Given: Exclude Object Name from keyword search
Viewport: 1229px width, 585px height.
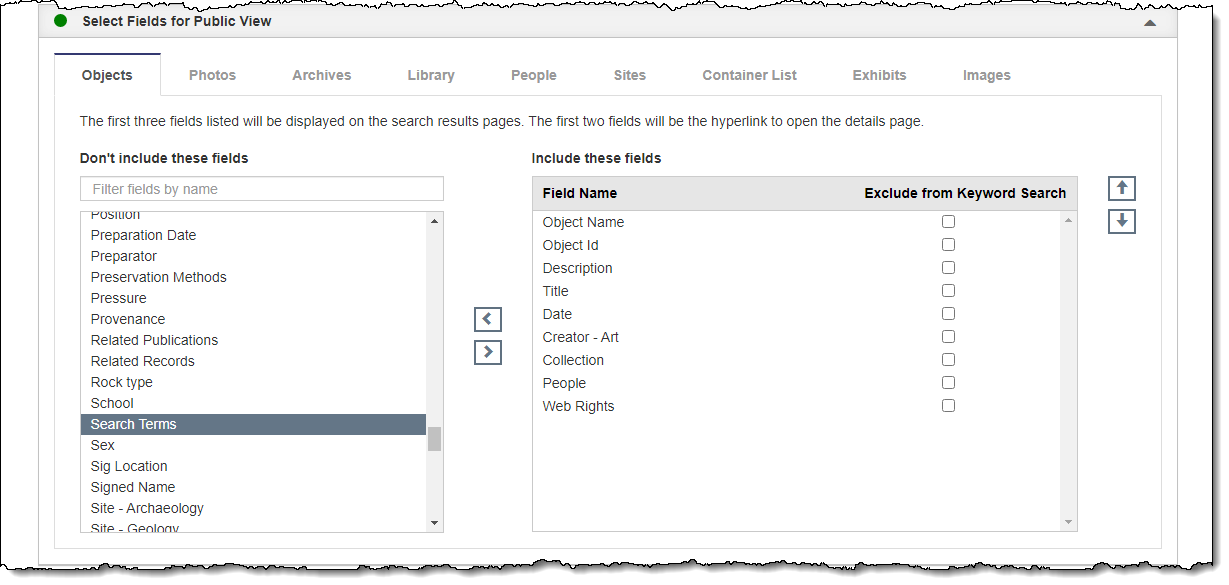Looking at the screenshot, I should (x=948, y=222).
